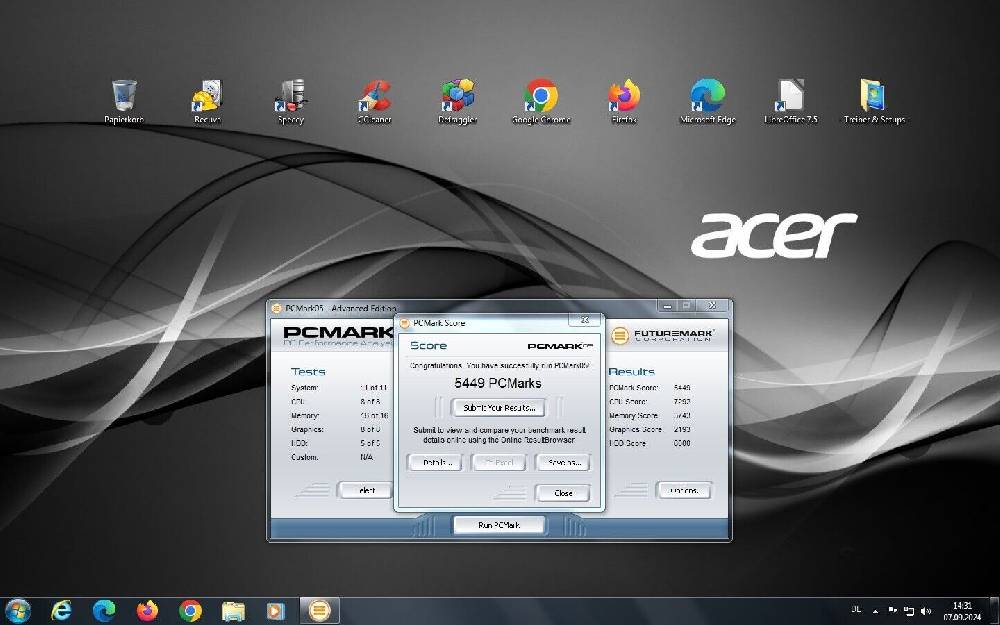Open the taskbar clock showing 14:31
This screenshot has width=1000, height=625.
click(x=962, y=611)
